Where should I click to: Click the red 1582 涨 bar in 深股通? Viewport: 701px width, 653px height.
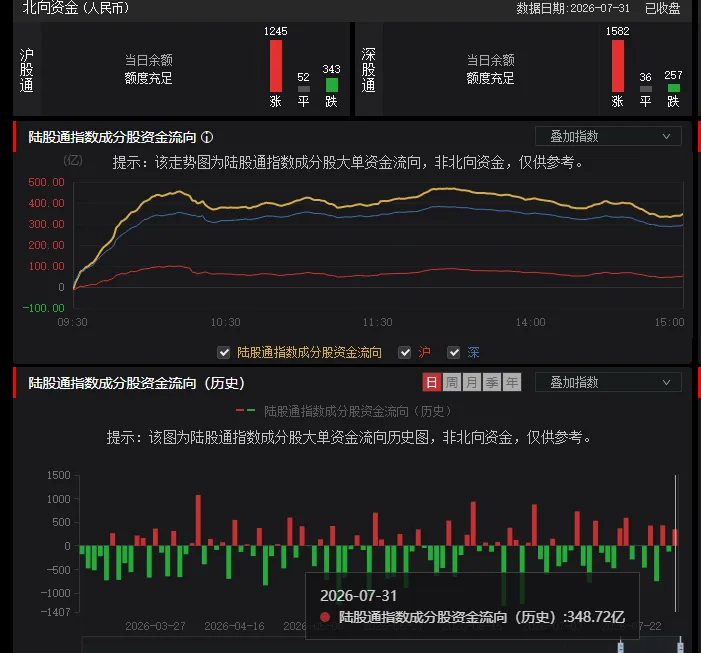618,66
